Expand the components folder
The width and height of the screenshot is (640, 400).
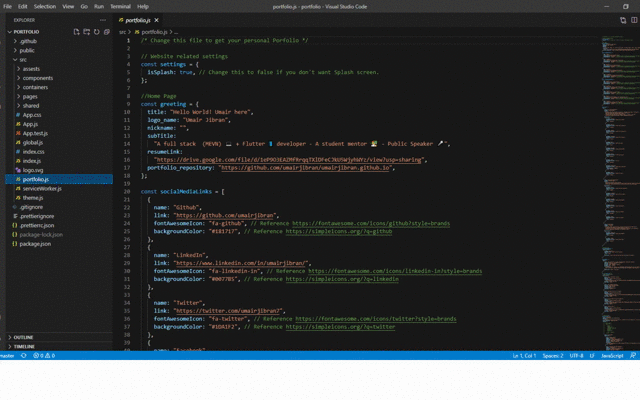click(38, 78)
